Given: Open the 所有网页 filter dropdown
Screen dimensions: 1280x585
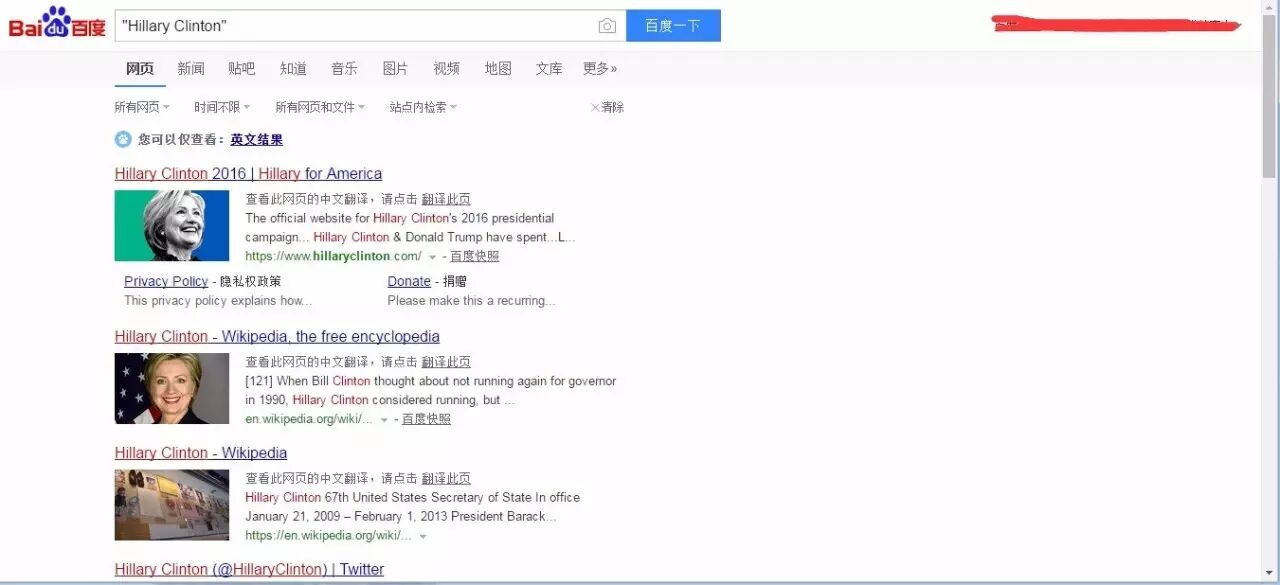Looking at the screenshot, I should point(142,107).
